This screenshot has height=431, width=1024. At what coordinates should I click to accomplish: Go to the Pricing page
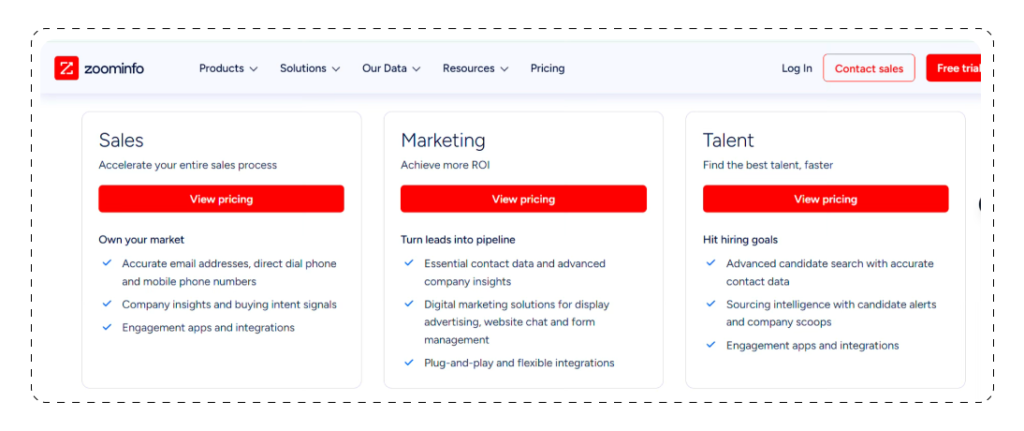[x=547, y=69]
